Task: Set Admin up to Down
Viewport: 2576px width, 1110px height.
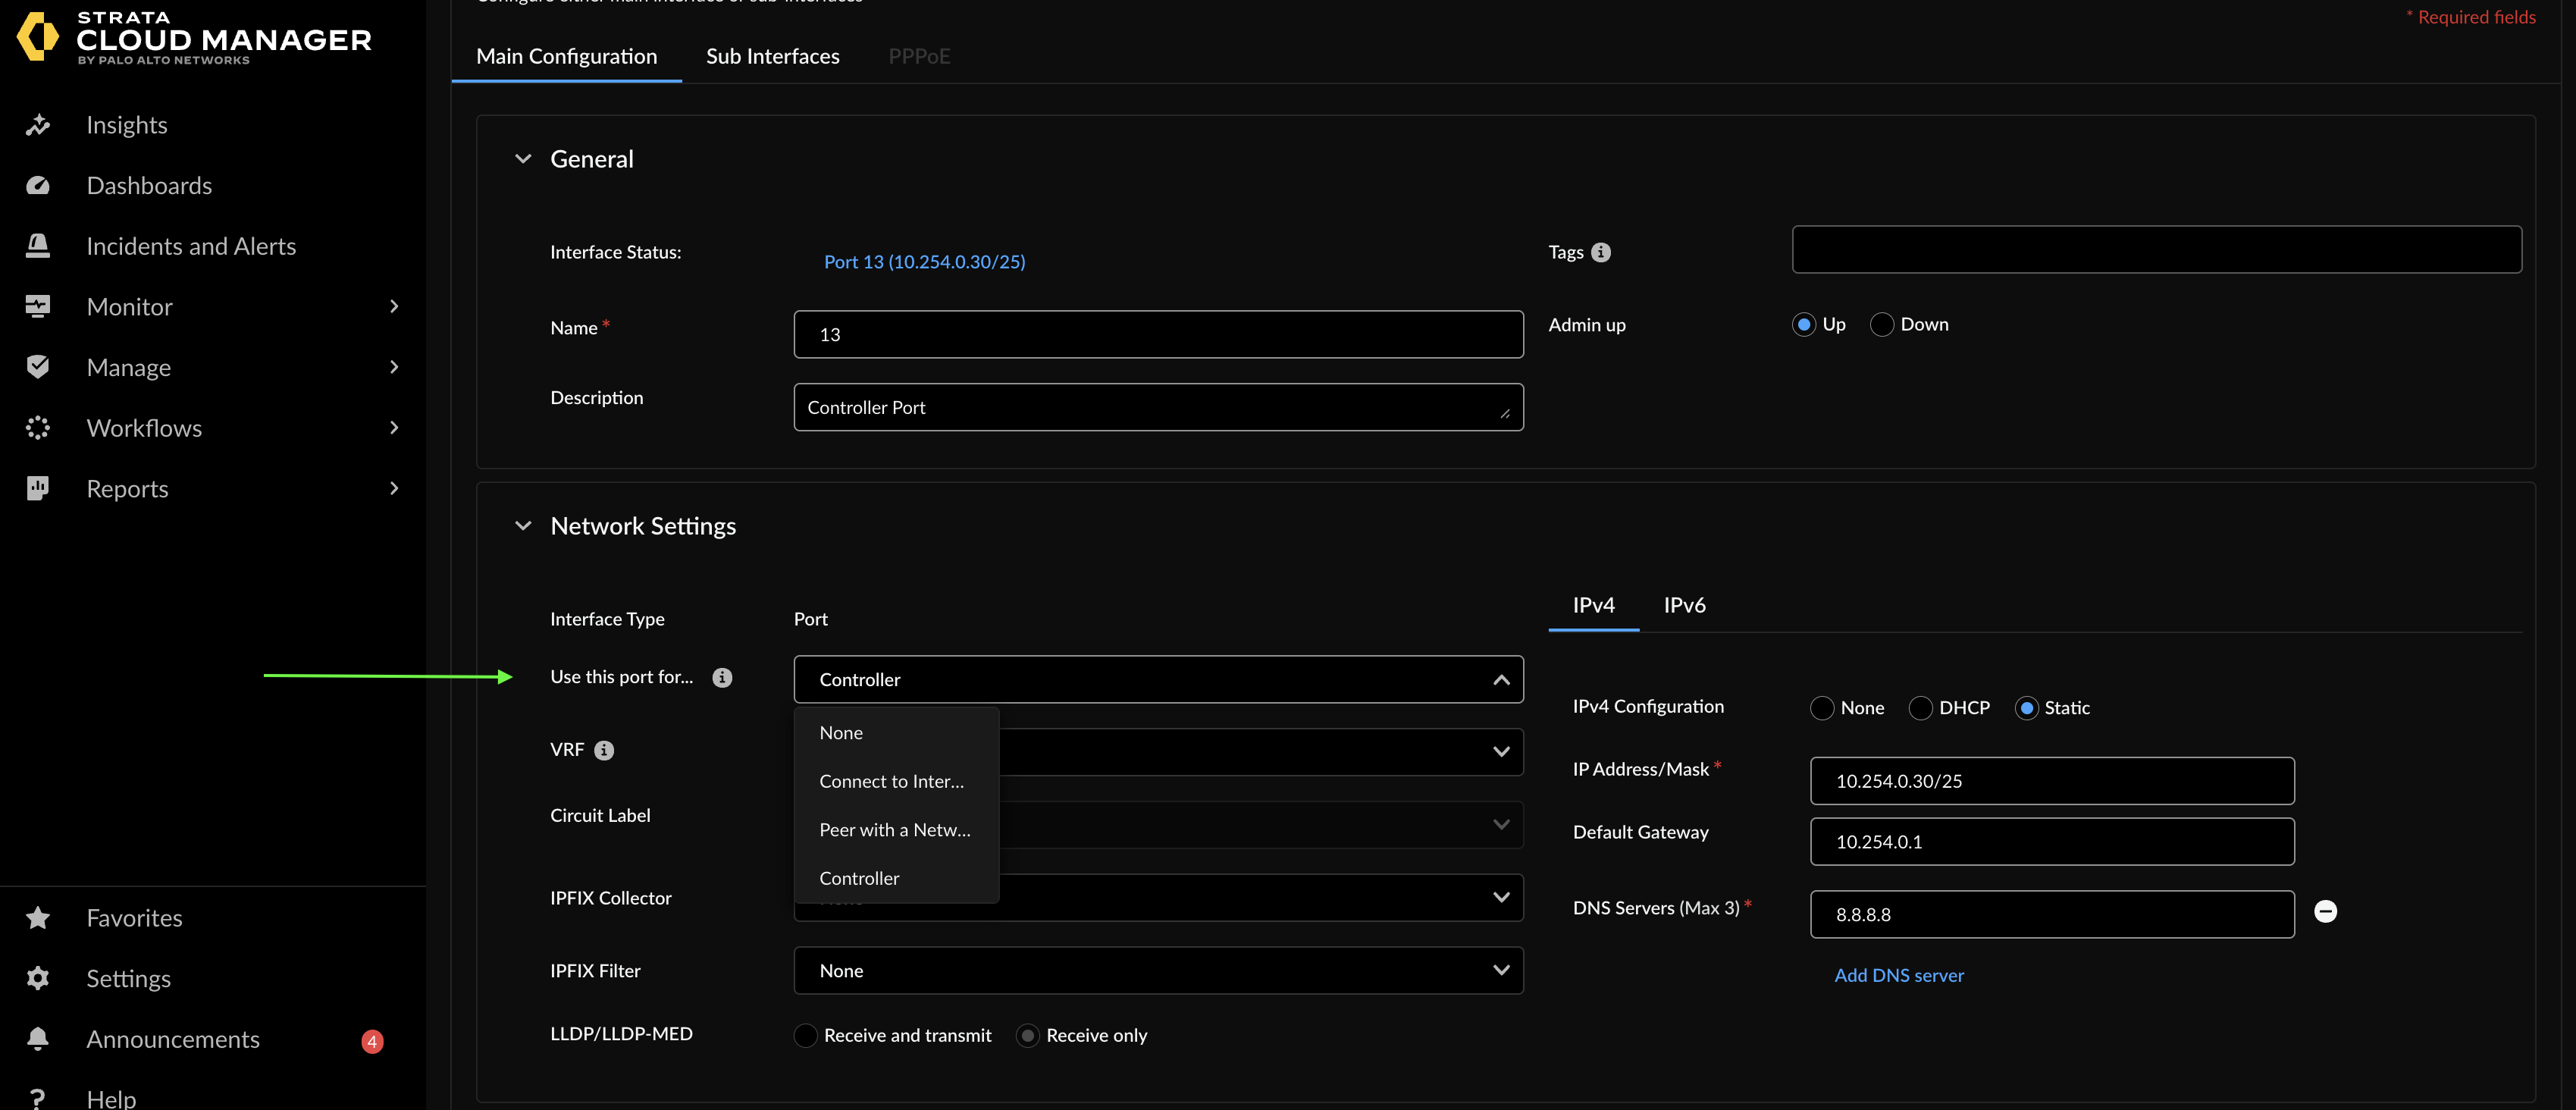Action: tap(1881, 325)
